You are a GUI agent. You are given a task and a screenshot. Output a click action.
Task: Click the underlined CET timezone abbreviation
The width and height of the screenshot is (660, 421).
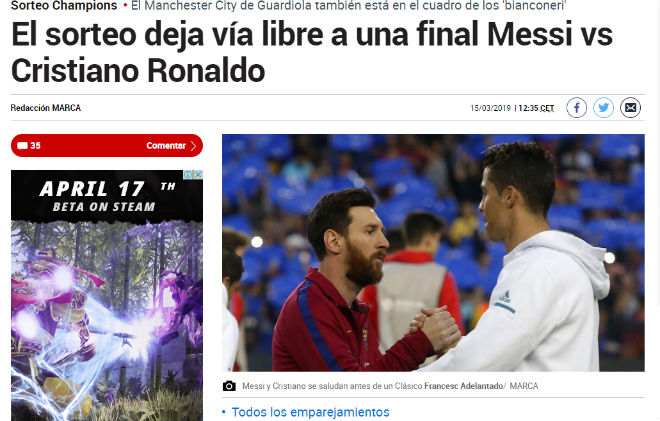click(x=547, y=108)
